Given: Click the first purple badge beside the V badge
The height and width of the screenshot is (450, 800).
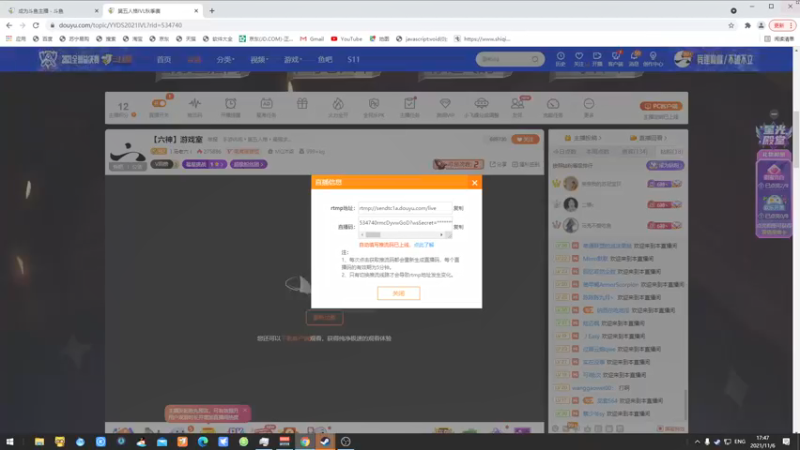Looking at the screenshot, I should coord(204,164).
